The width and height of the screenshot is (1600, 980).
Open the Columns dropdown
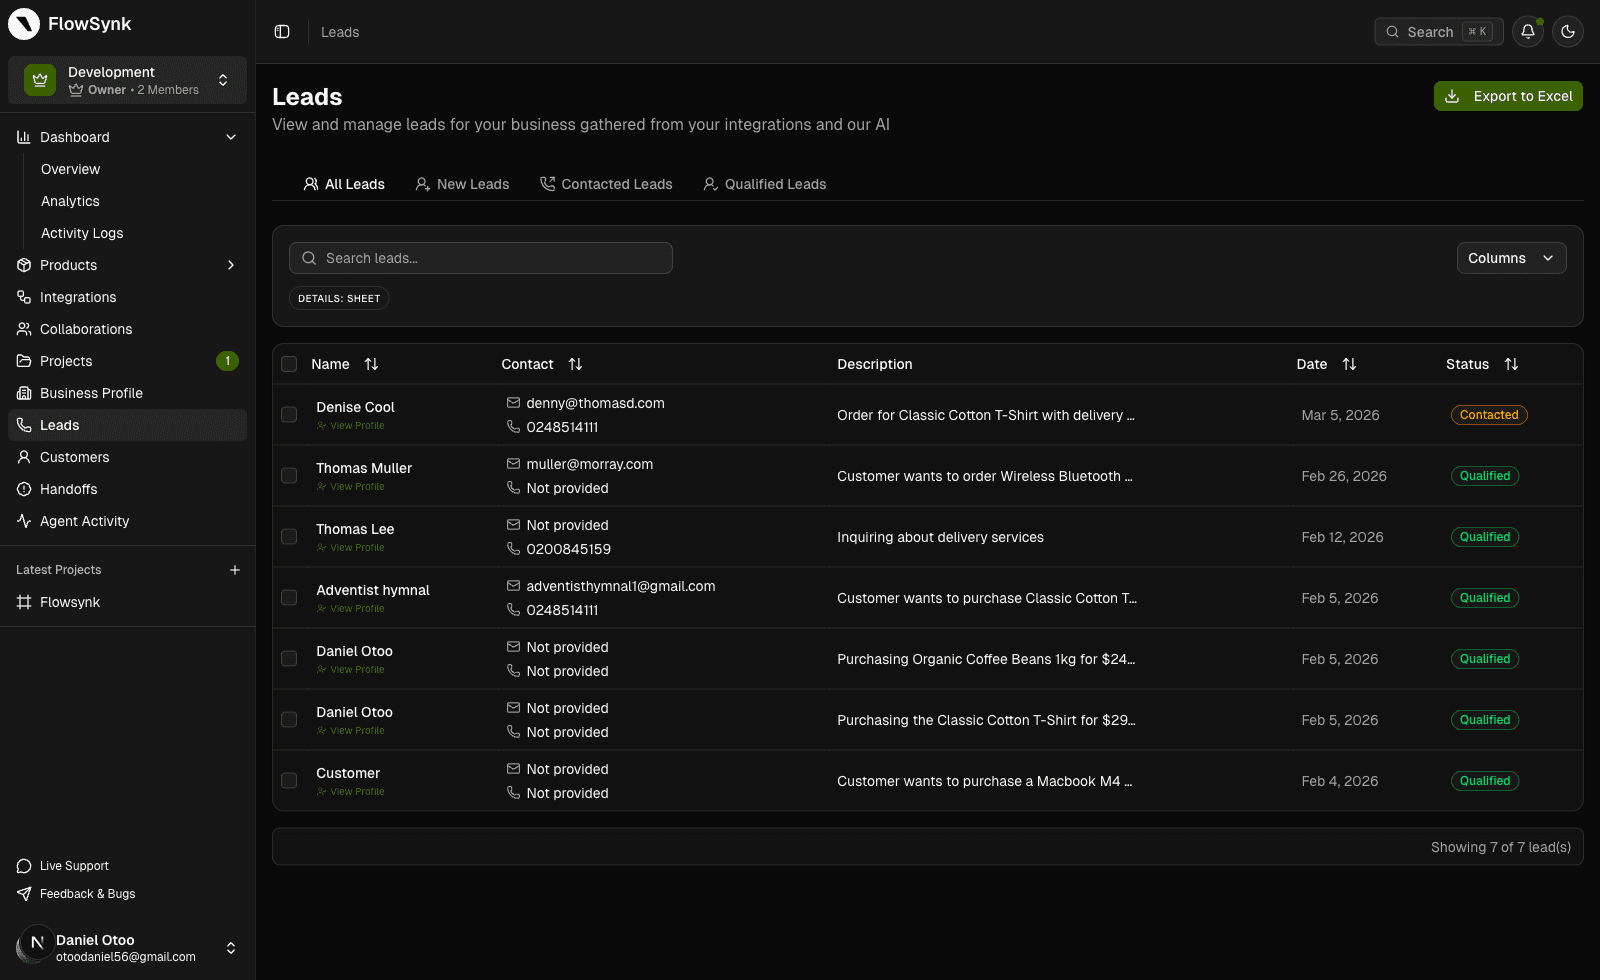(x=1510, y=258)
